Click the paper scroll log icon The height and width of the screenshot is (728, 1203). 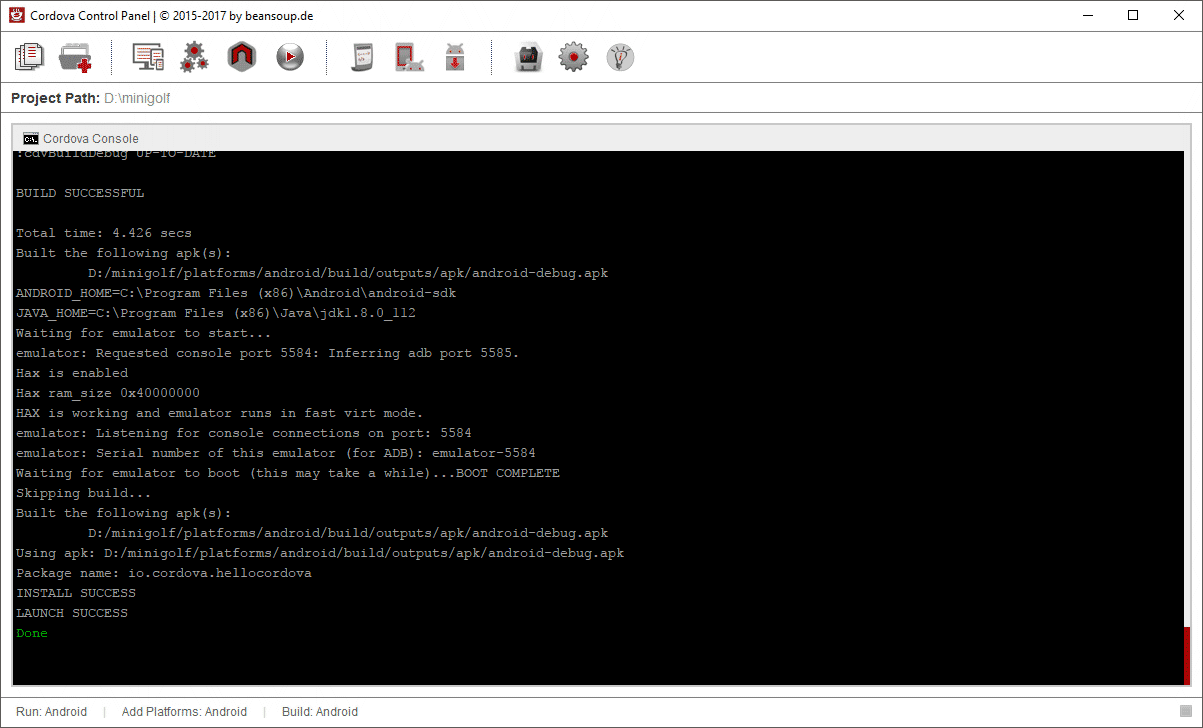pos(362,57)
